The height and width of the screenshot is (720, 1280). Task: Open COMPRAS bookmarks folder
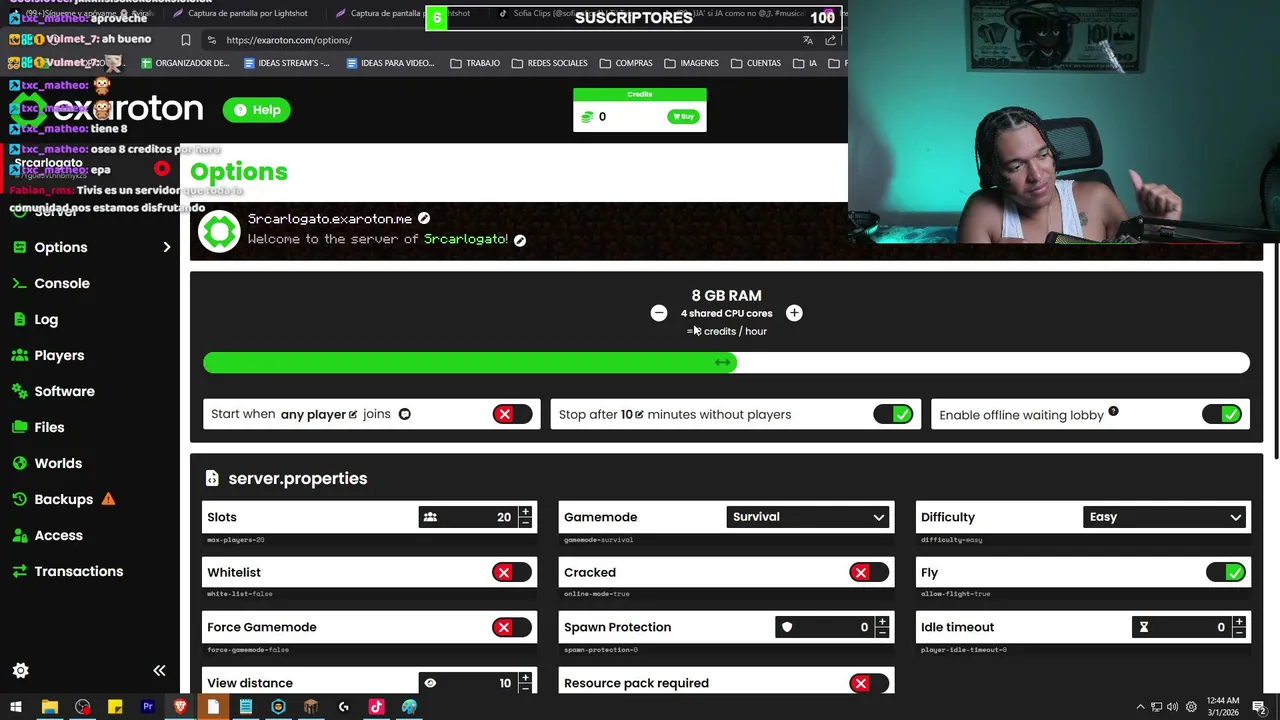pos(626,63)
